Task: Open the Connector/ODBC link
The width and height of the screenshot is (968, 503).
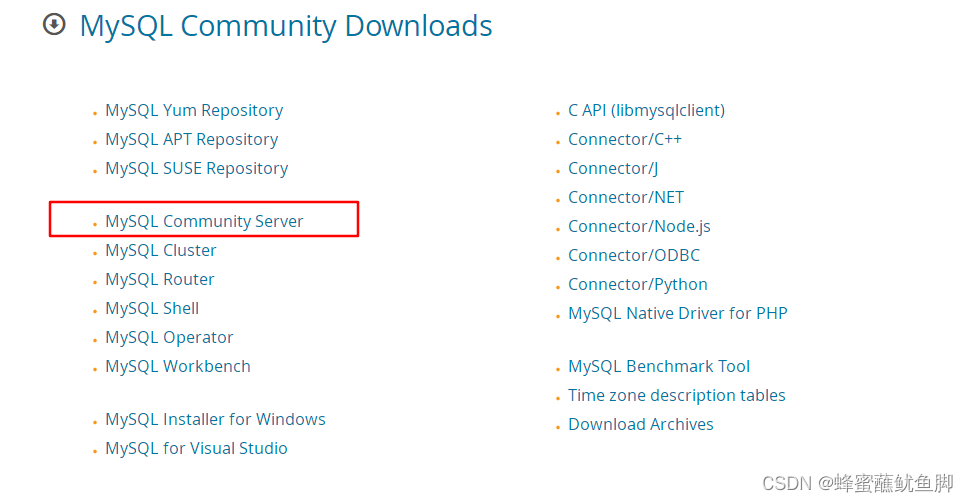Action: click(634, 256)
